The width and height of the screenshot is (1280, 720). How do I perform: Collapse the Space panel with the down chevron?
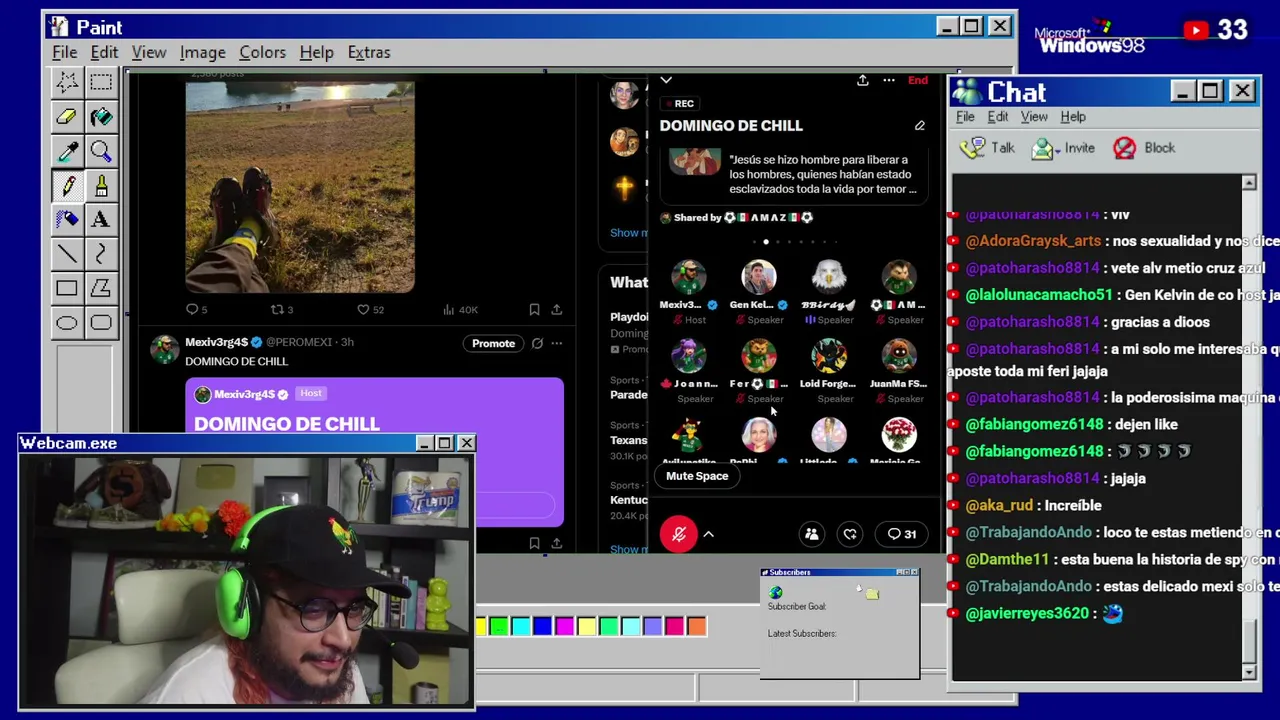pos(666,80)
